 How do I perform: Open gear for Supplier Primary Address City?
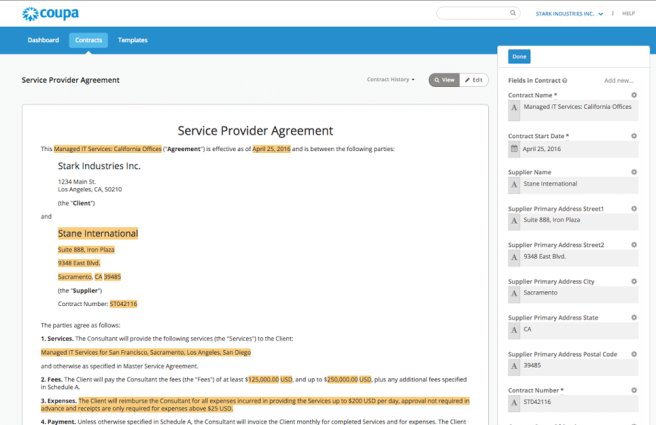[634, 281]
